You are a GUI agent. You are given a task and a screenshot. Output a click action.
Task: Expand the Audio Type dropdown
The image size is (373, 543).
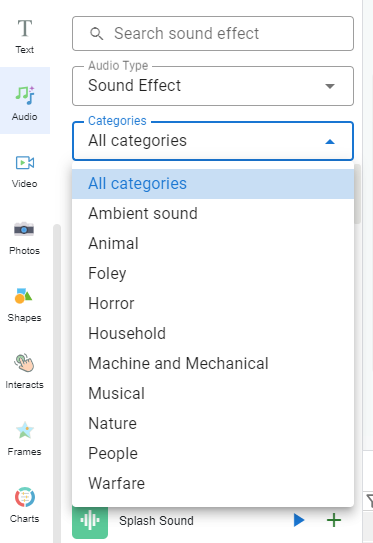tap(213, 86)
